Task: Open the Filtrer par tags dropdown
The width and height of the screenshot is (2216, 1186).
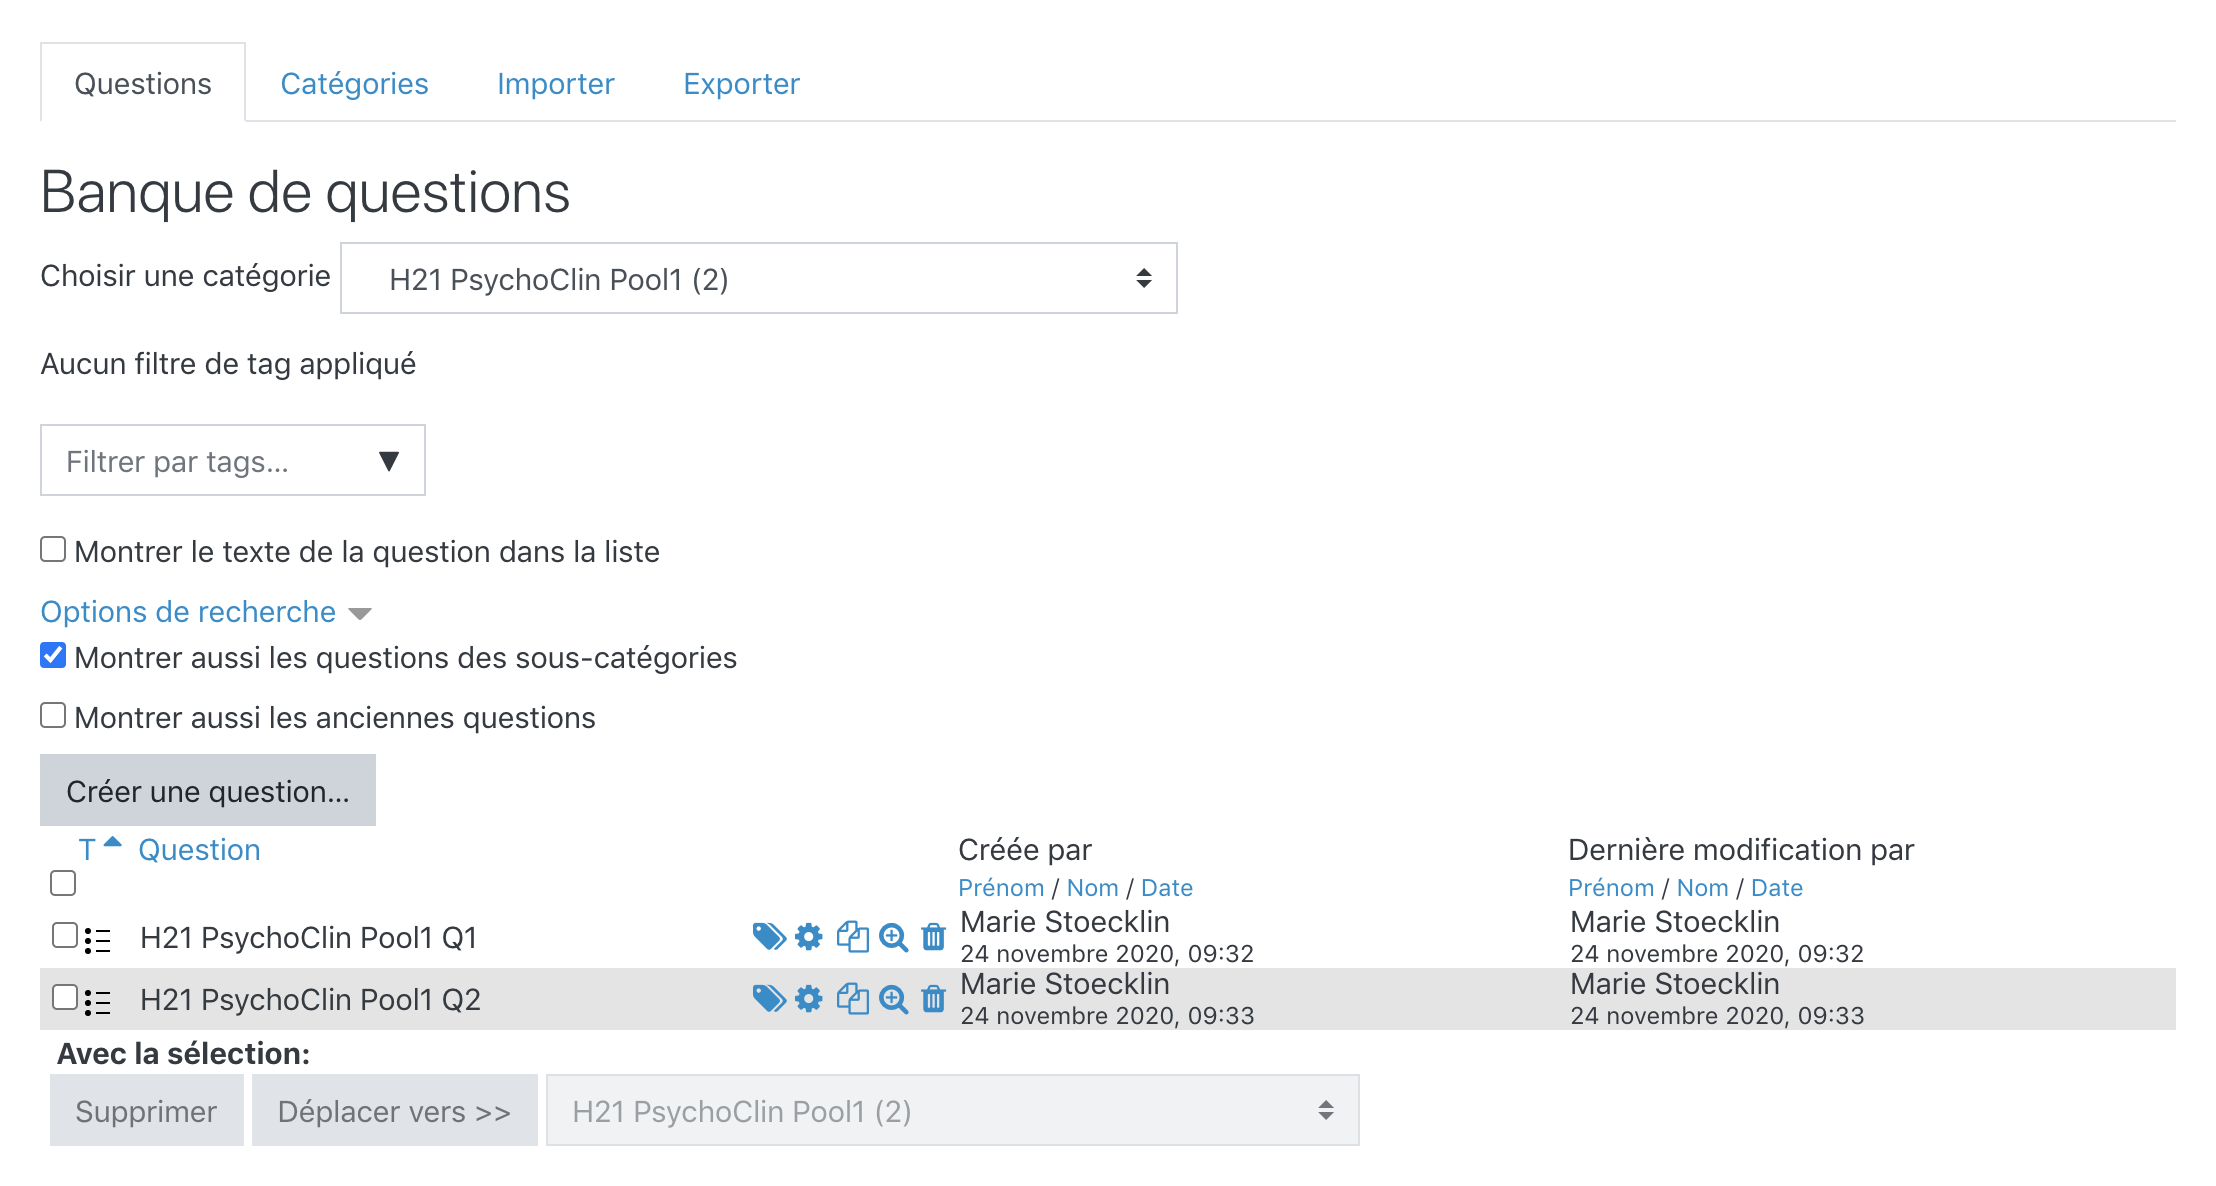Action: (x=232, y=461)
